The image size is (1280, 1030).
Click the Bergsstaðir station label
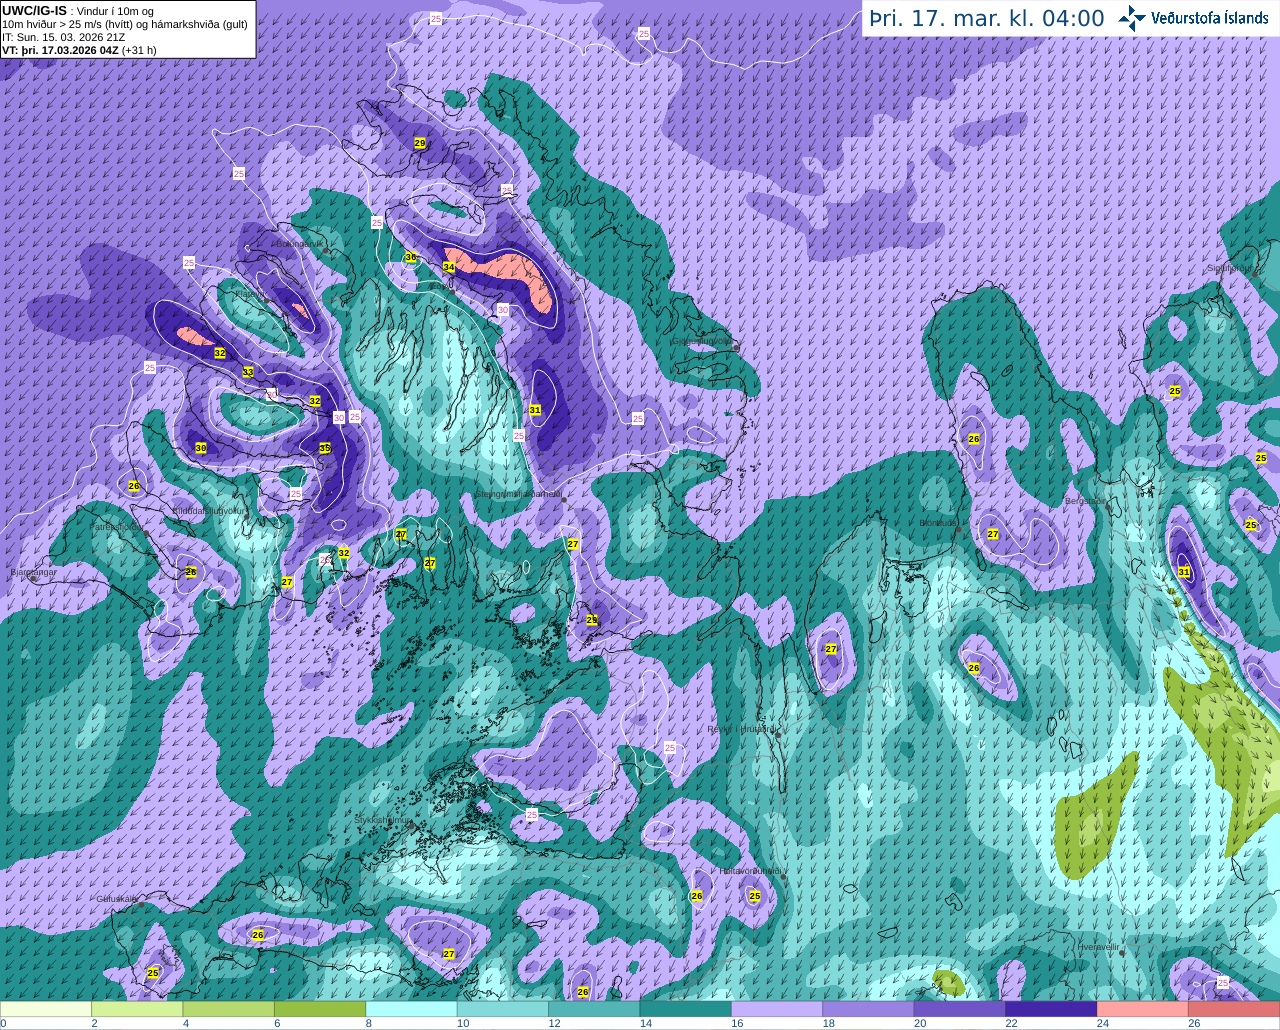(x=1087, y=501)
